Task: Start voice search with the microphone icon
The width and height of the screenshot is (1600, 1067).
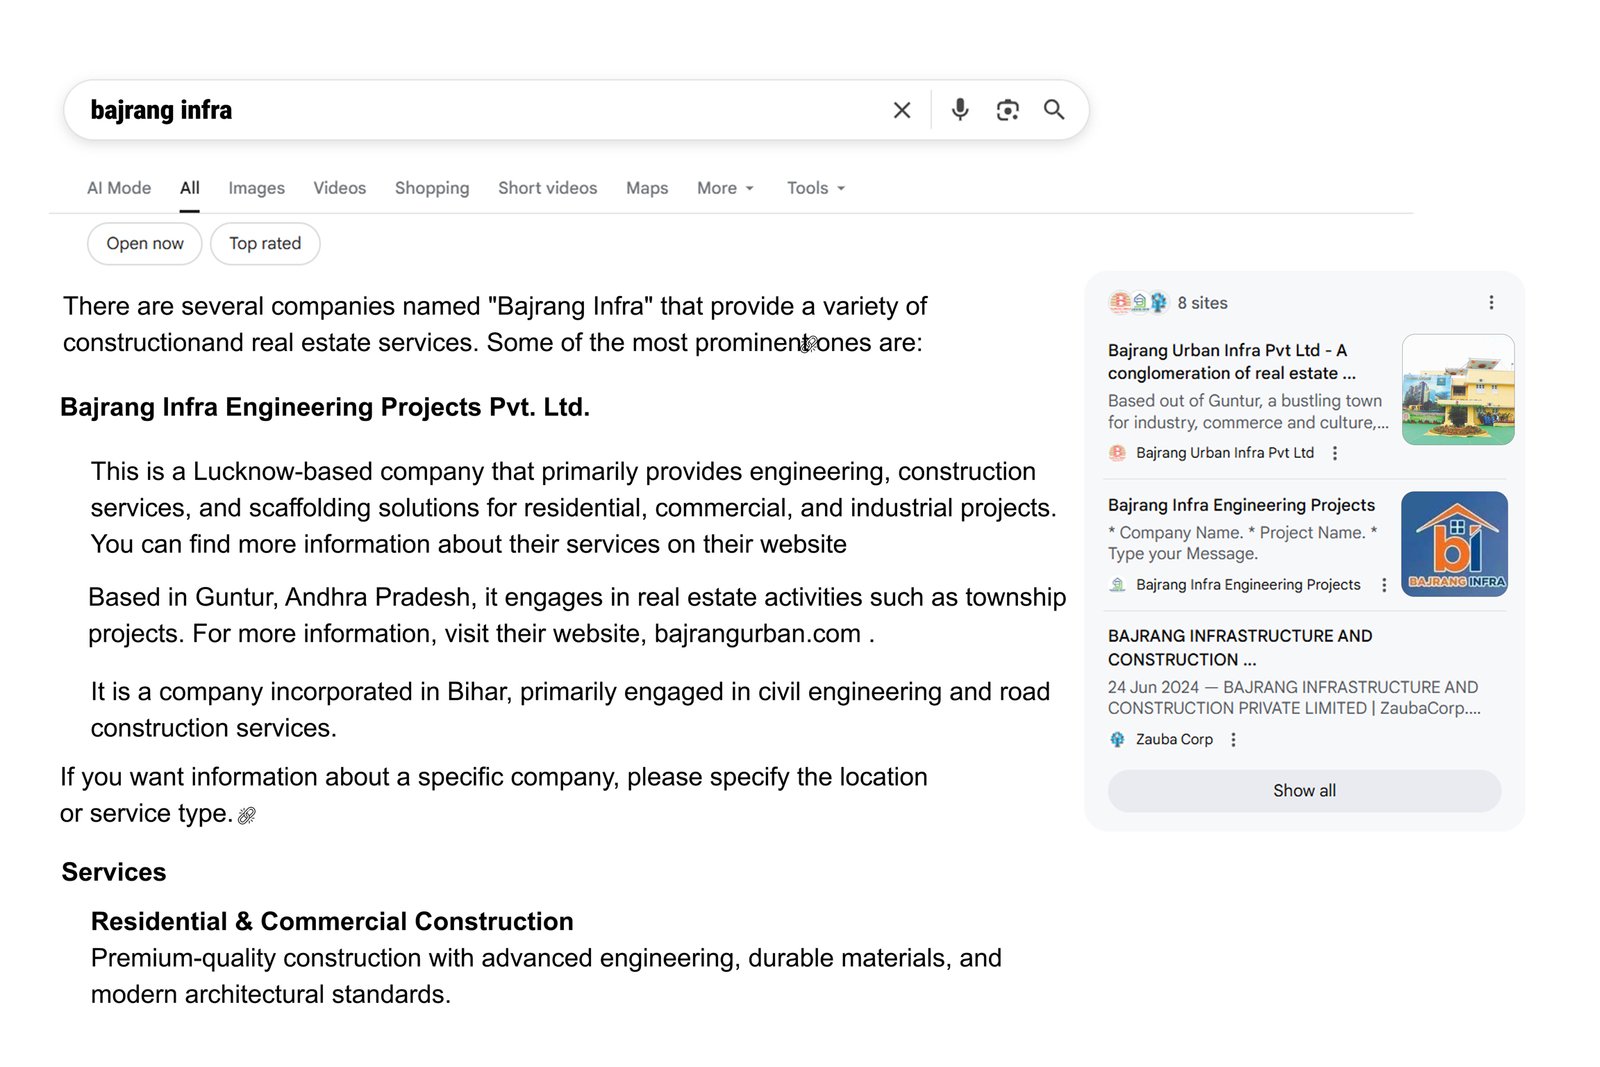Action: [960, 110]
